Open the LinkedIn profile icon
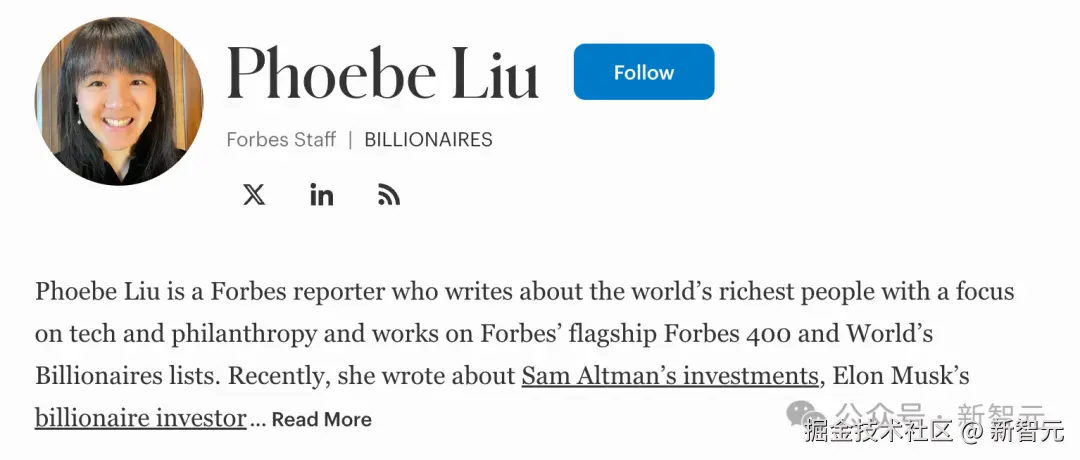1080x460 pixels. coord(321,195)
